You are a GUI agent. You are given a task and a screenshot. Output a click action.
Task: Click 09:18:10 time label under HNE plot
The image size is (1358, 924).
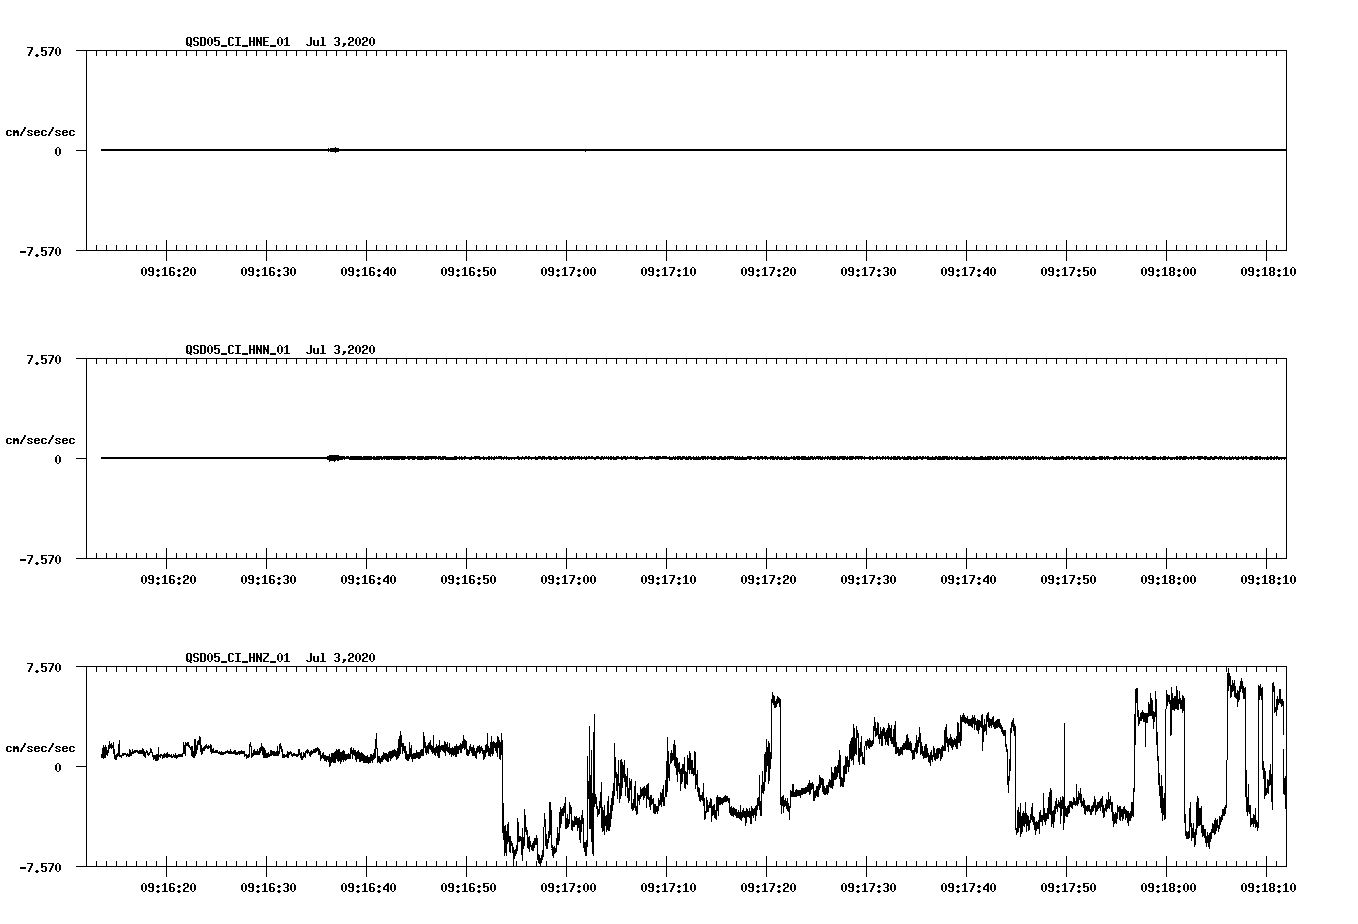[1268, 271]
